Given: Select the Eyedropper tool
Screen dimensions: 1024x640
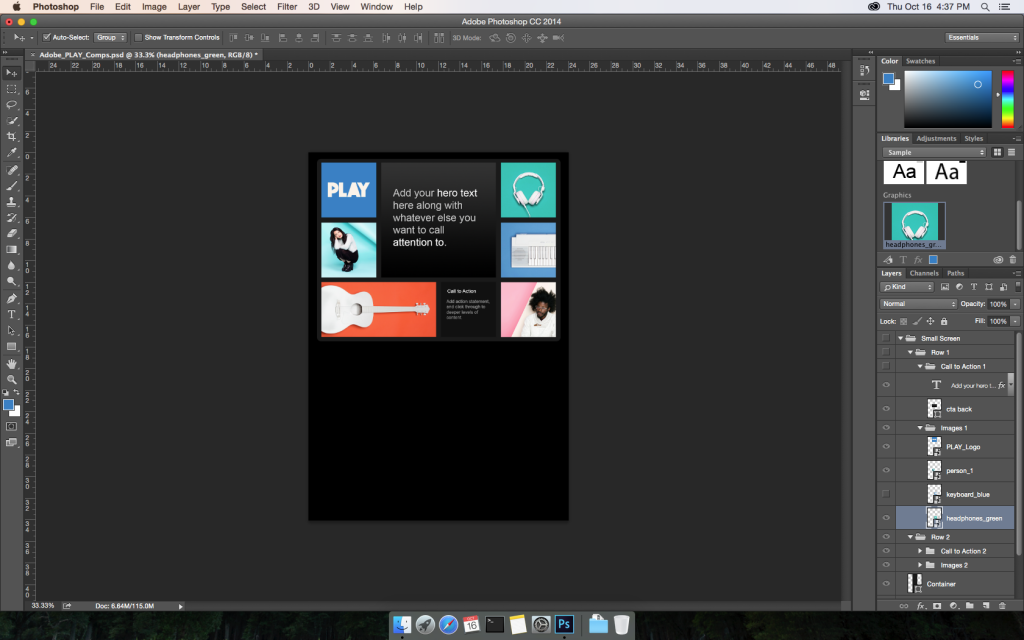Looking at the screenshot, I should point(12,153).
